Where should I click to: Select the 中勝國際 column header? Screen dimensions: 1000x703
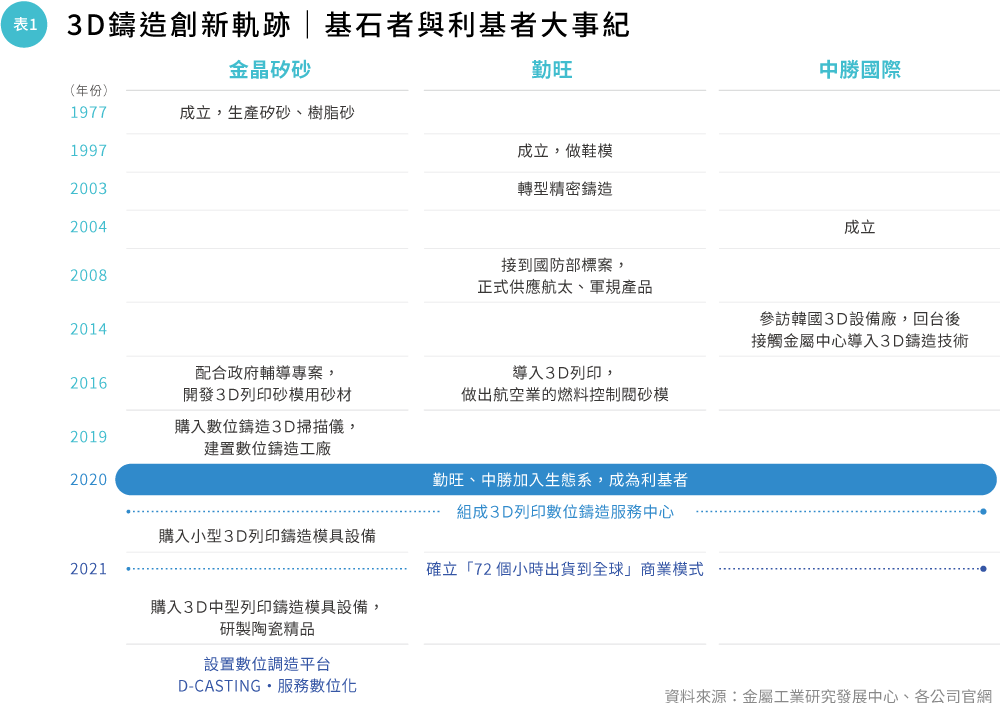point(859,70)
